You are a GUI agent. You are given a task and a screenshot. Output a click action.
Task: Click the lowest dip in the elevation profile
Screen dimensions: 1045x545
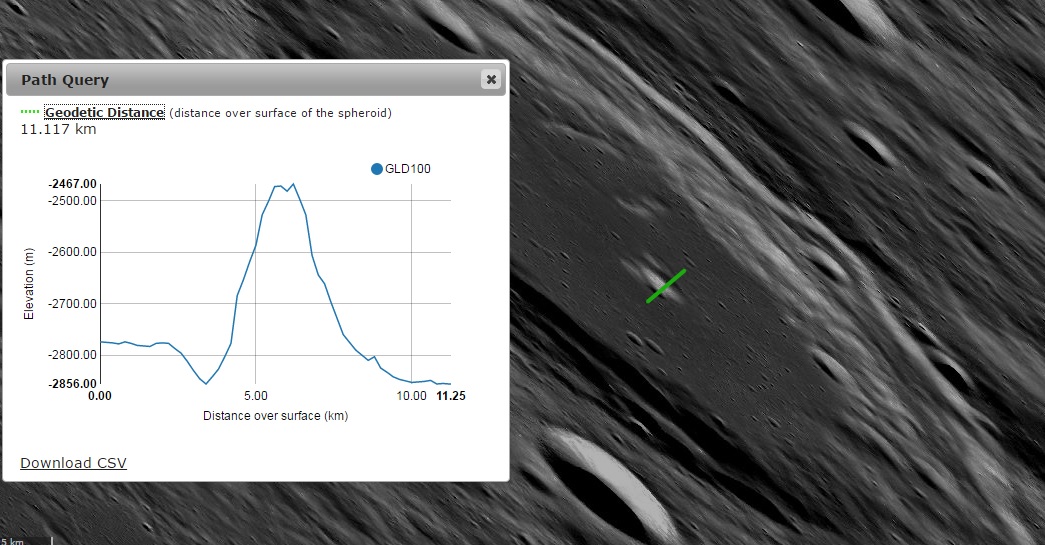206,383
